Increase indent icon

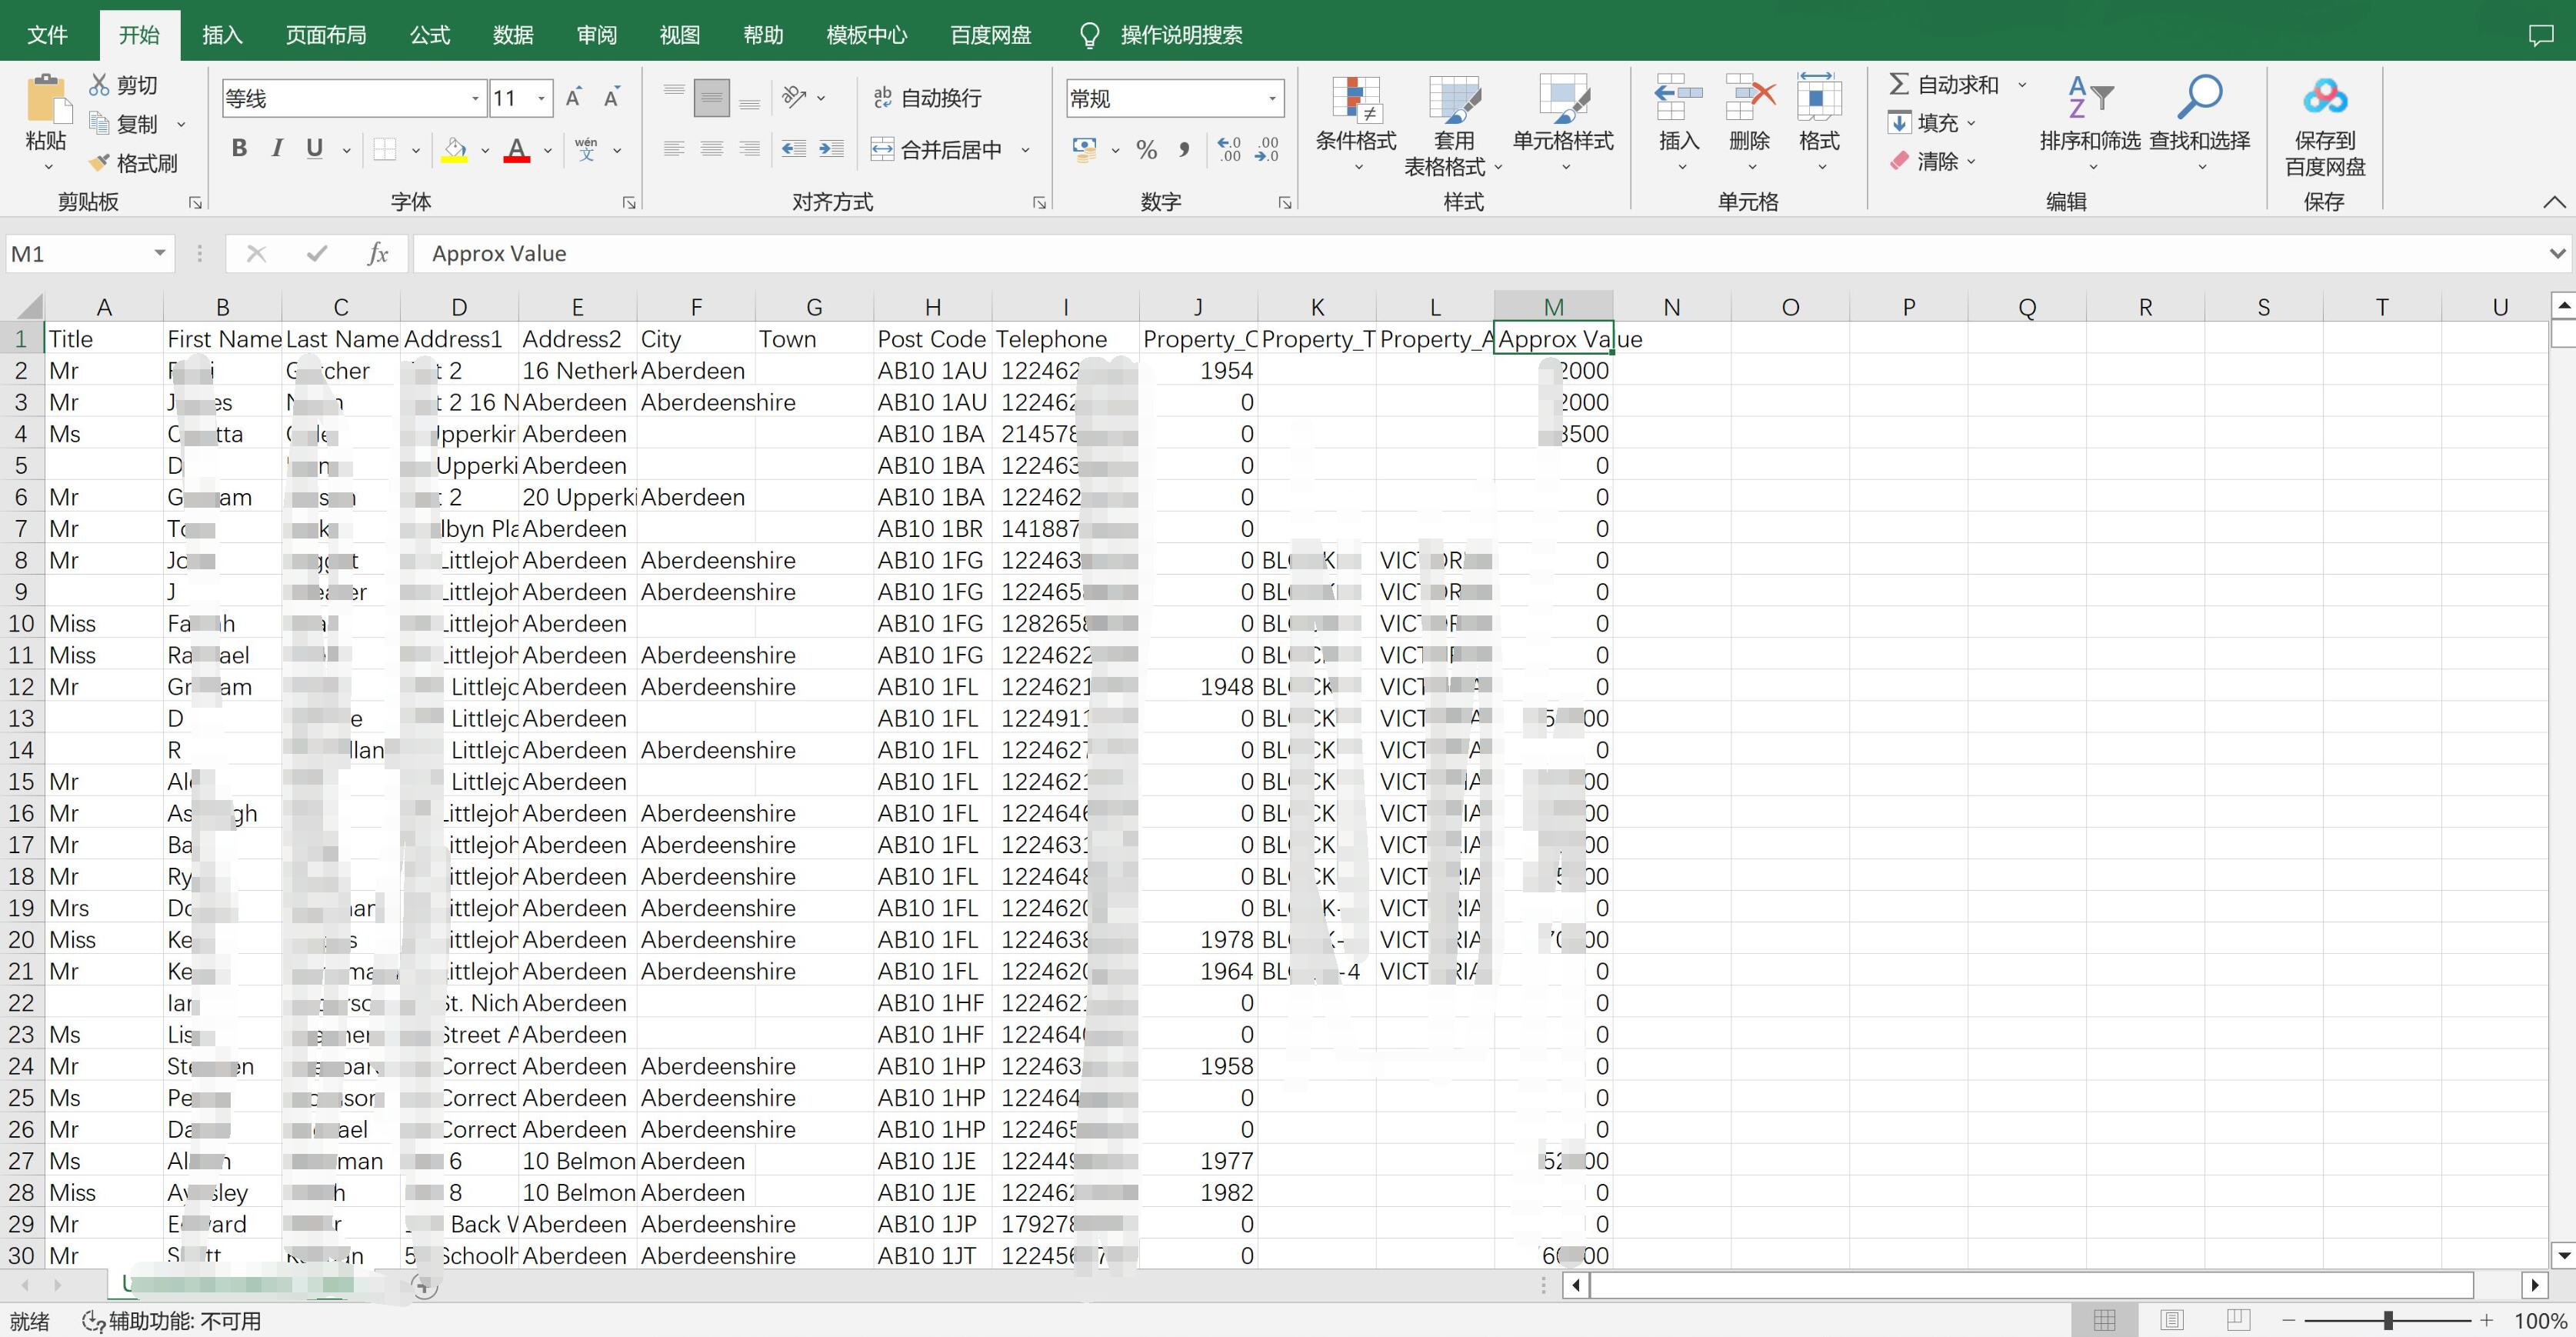pyautogui.click(x=831, y=149)
